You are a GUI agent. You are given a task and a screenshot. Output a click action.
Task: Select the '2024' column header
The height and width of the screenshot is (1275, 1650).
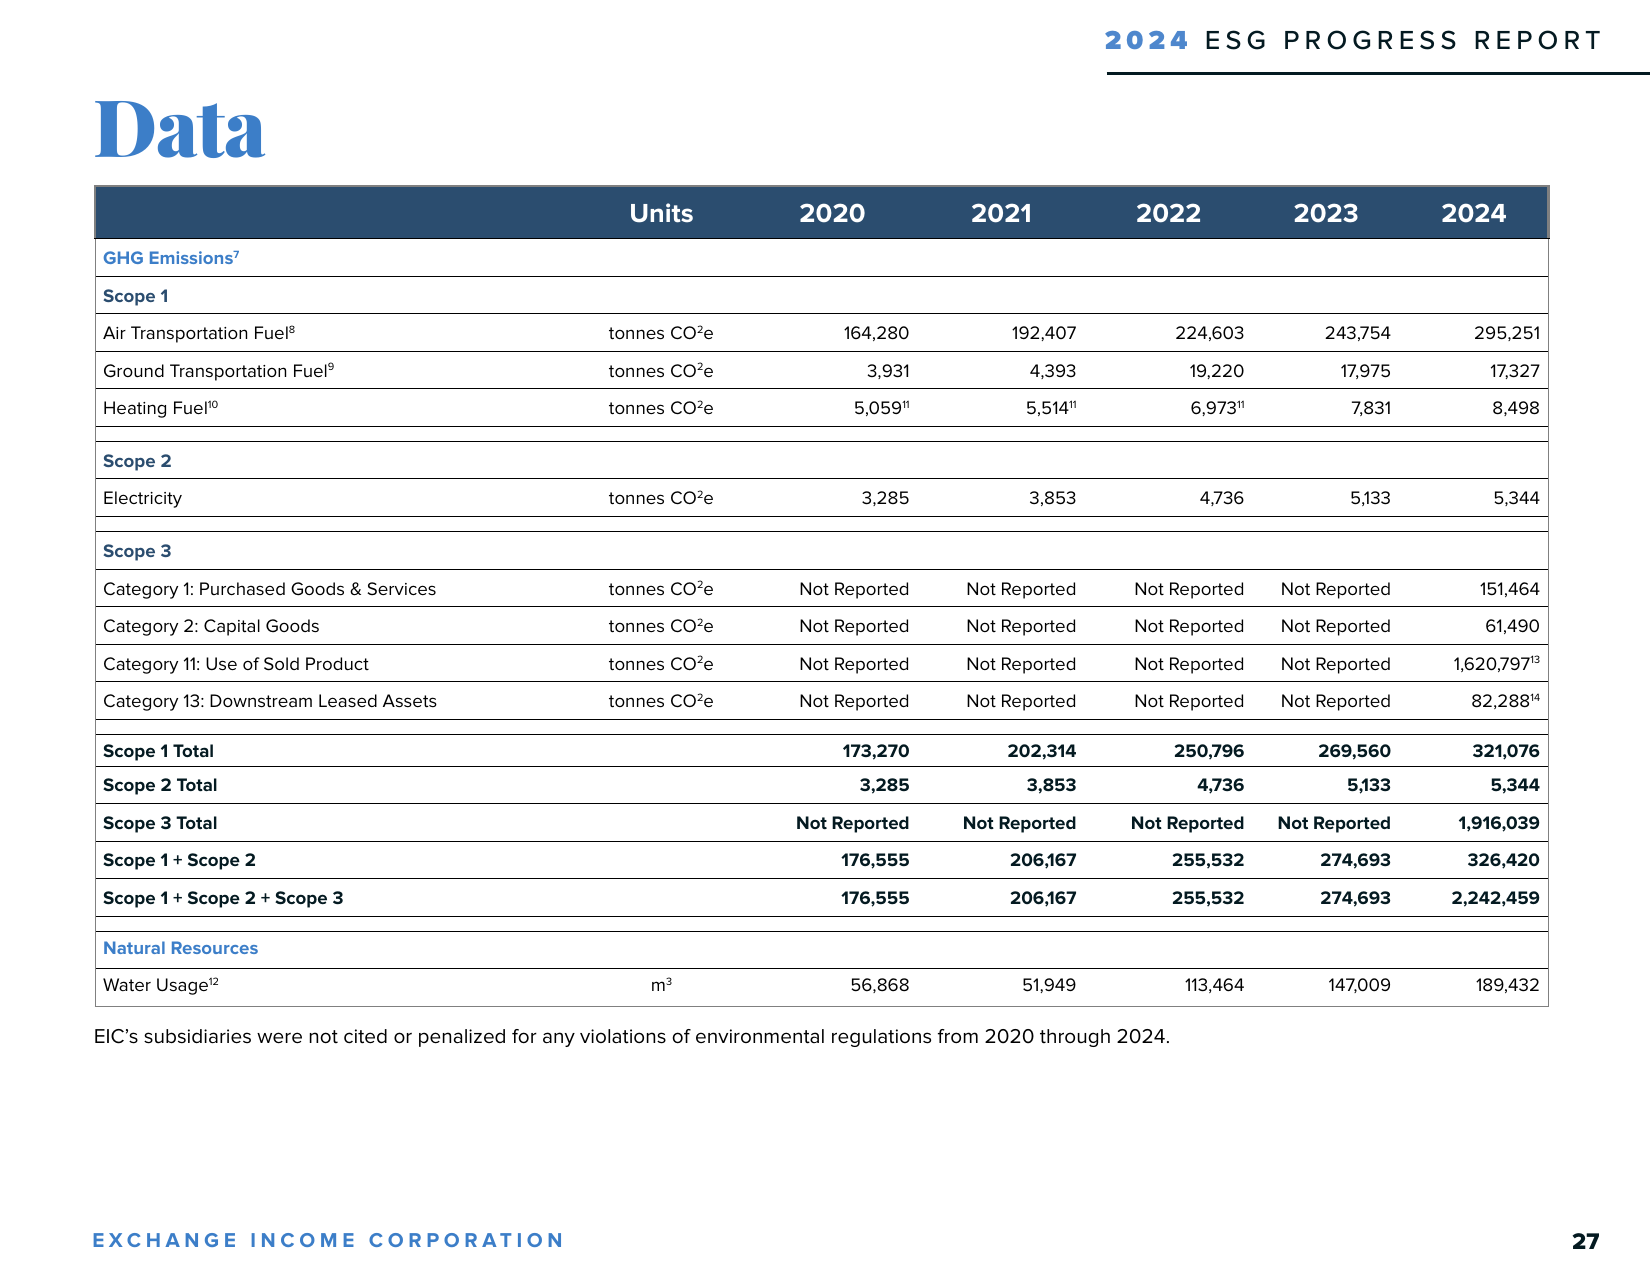[x=1473, y=213]
